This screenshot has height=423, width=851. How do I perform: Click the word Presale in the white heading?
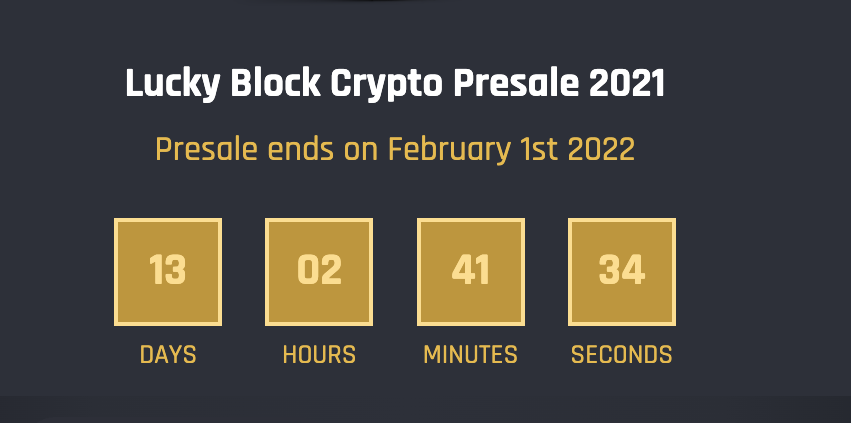[x=516, y=84]
